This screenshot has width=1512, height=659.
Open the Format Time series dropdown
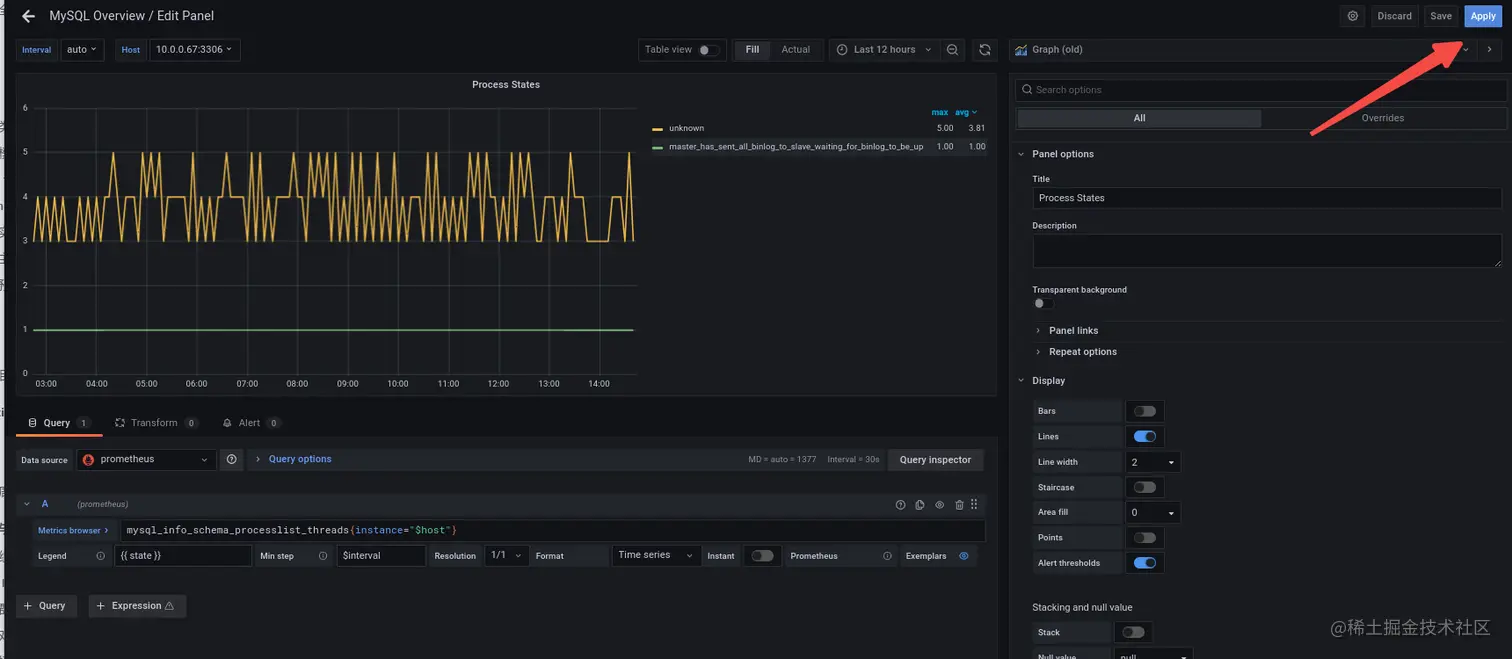click(655, 556)
